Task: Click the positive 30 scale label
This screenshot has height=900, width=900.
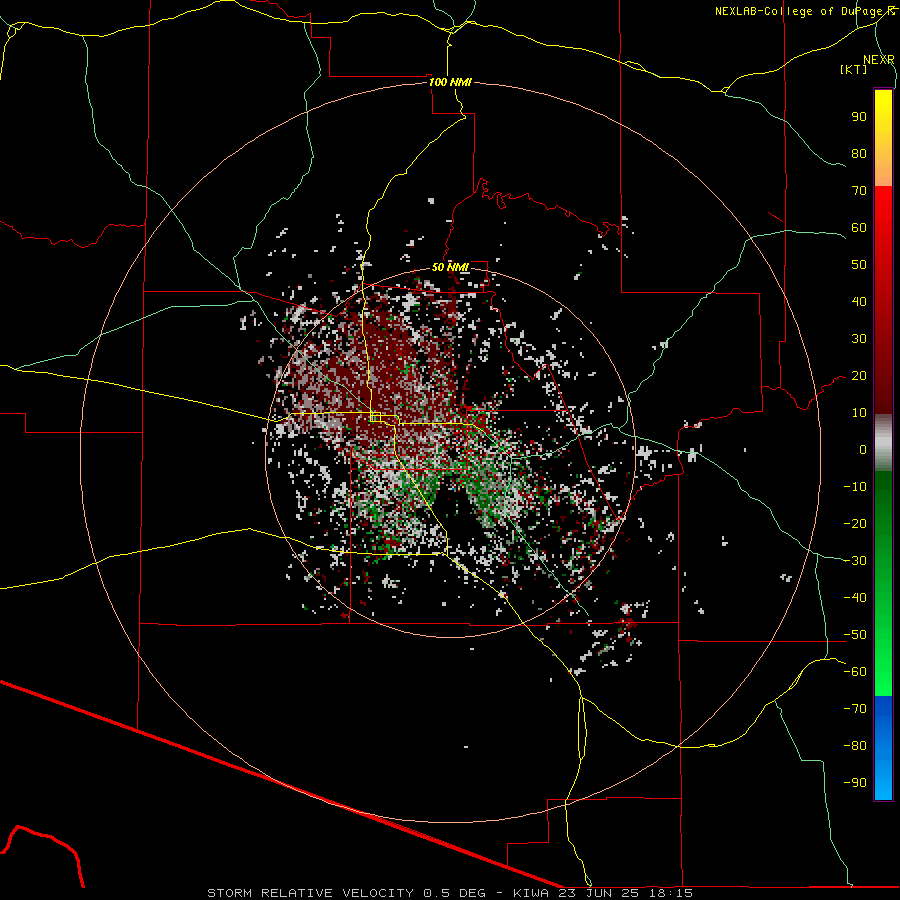Action: pyautogui.click(x=859, y=339)
